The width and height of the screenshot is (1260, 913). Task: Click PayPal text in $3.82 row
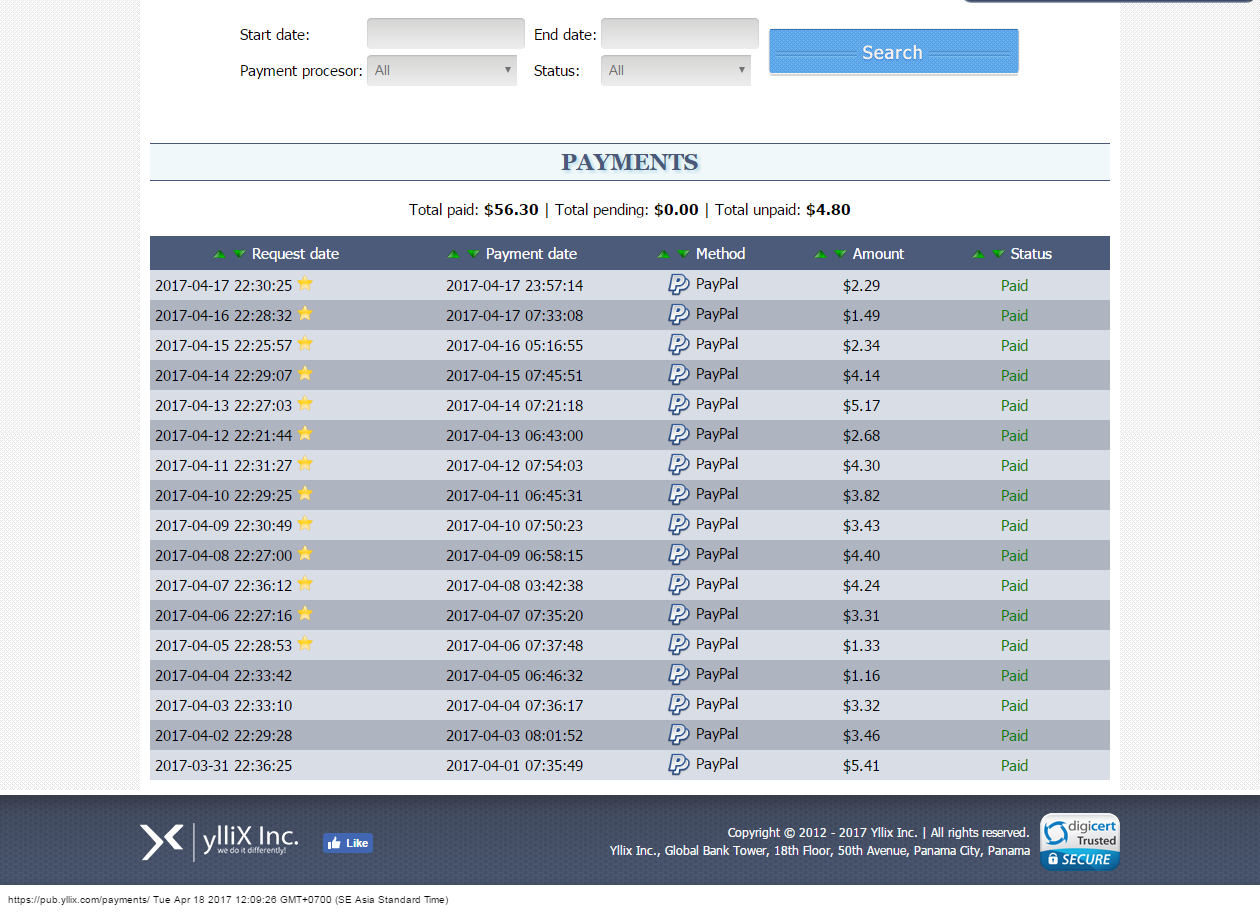point(717,494)
